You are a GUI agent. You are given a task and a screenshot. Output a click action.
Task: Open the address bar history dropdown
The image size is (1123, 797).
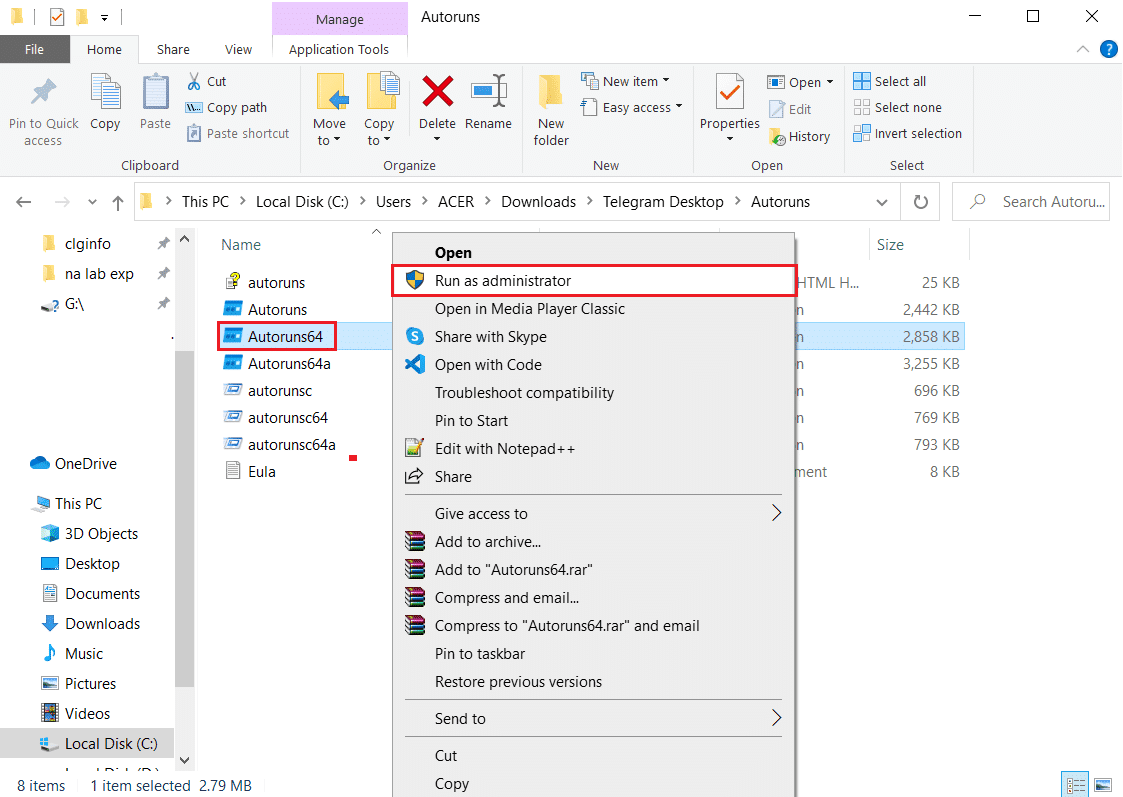(881, 201)
